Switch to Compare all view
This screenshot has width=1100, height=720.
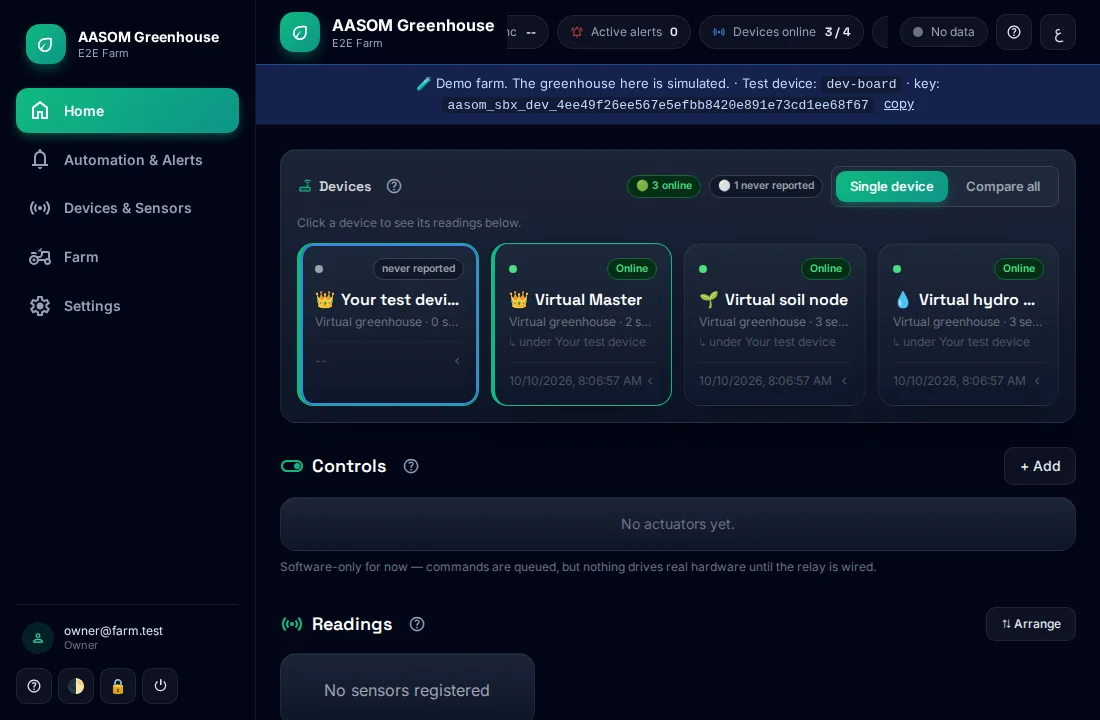pos(1002,187)
